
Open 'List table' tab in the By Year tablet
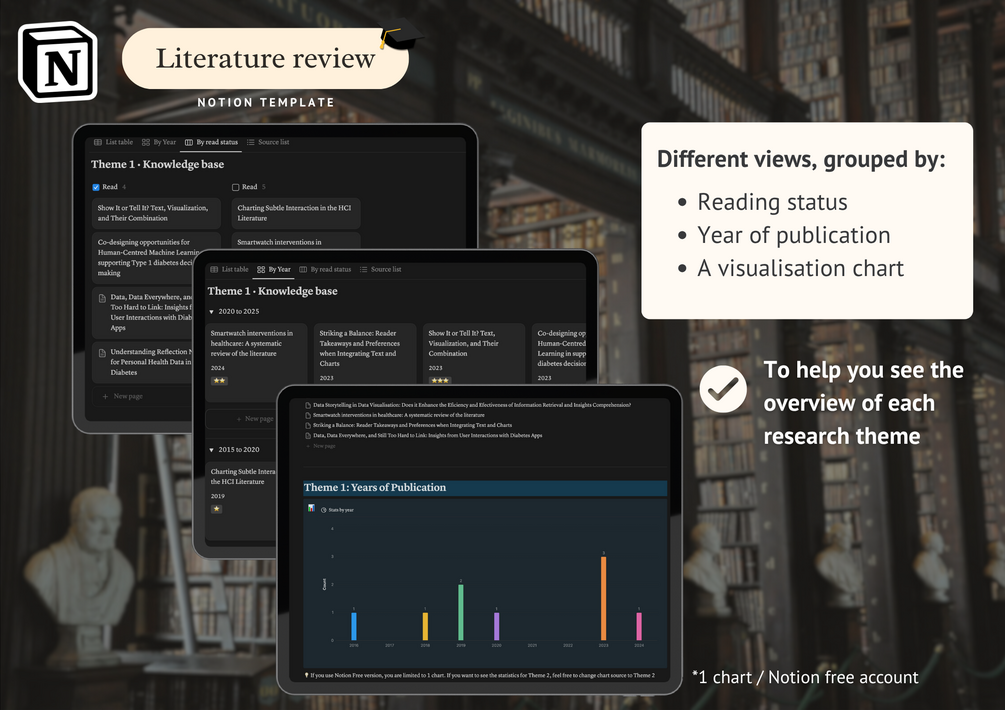229,270
